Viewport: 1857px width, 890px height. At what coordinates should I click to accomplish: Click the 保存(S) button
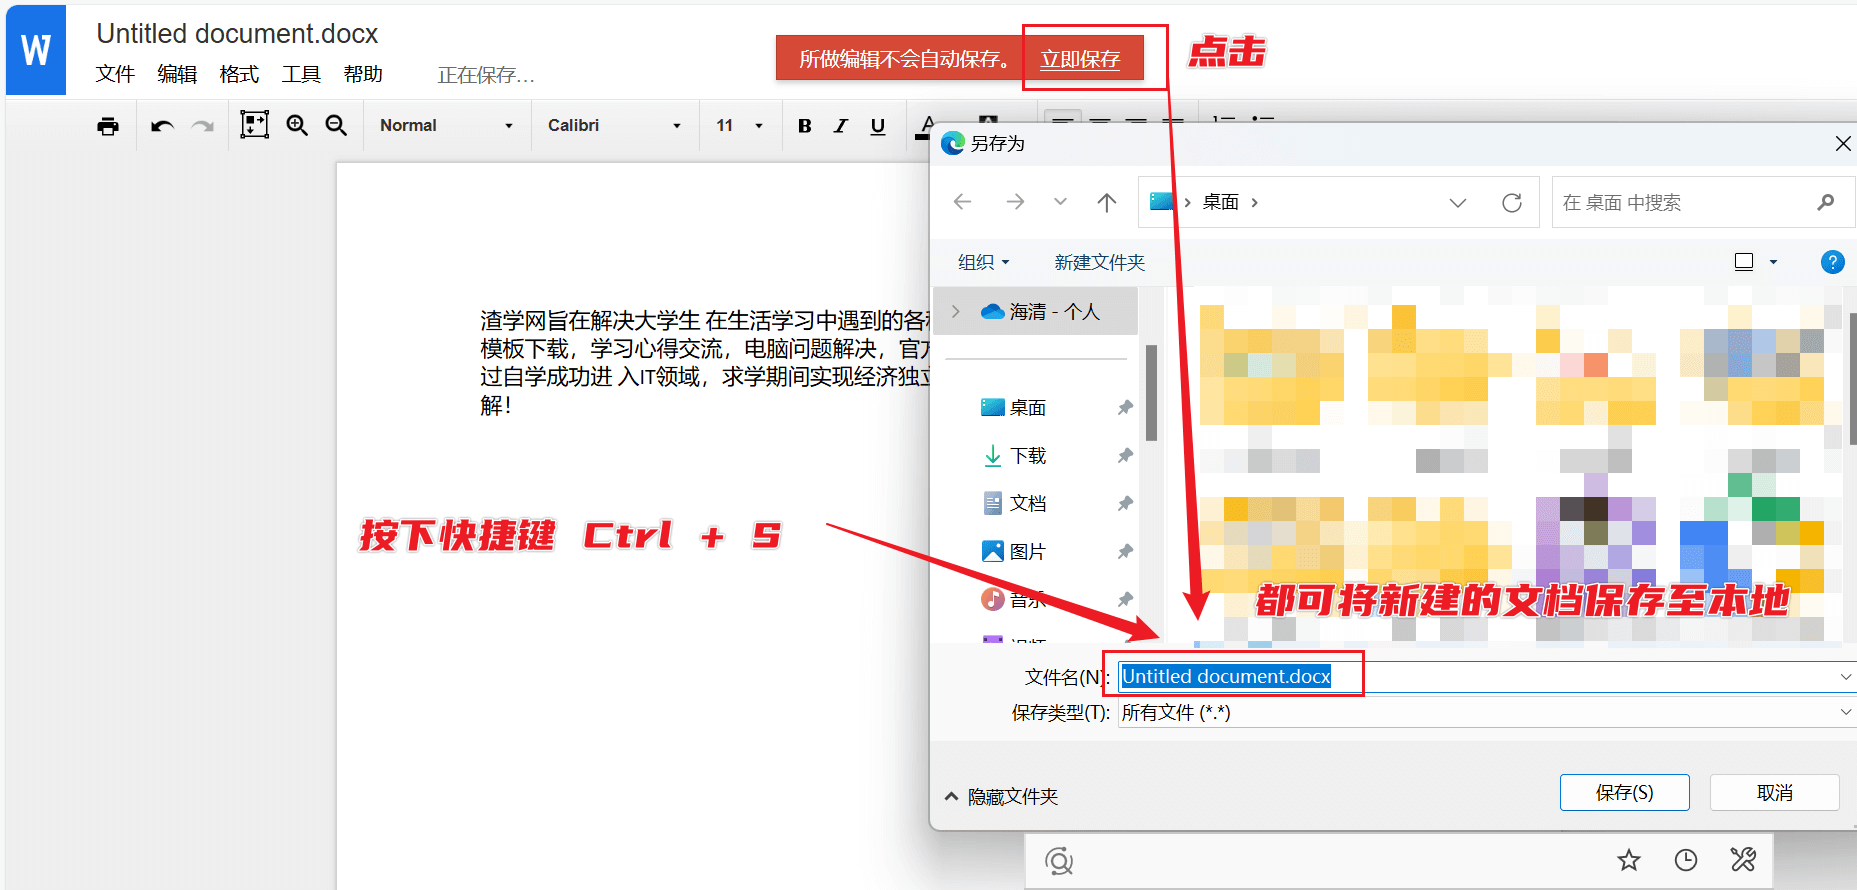[1624, 792]
